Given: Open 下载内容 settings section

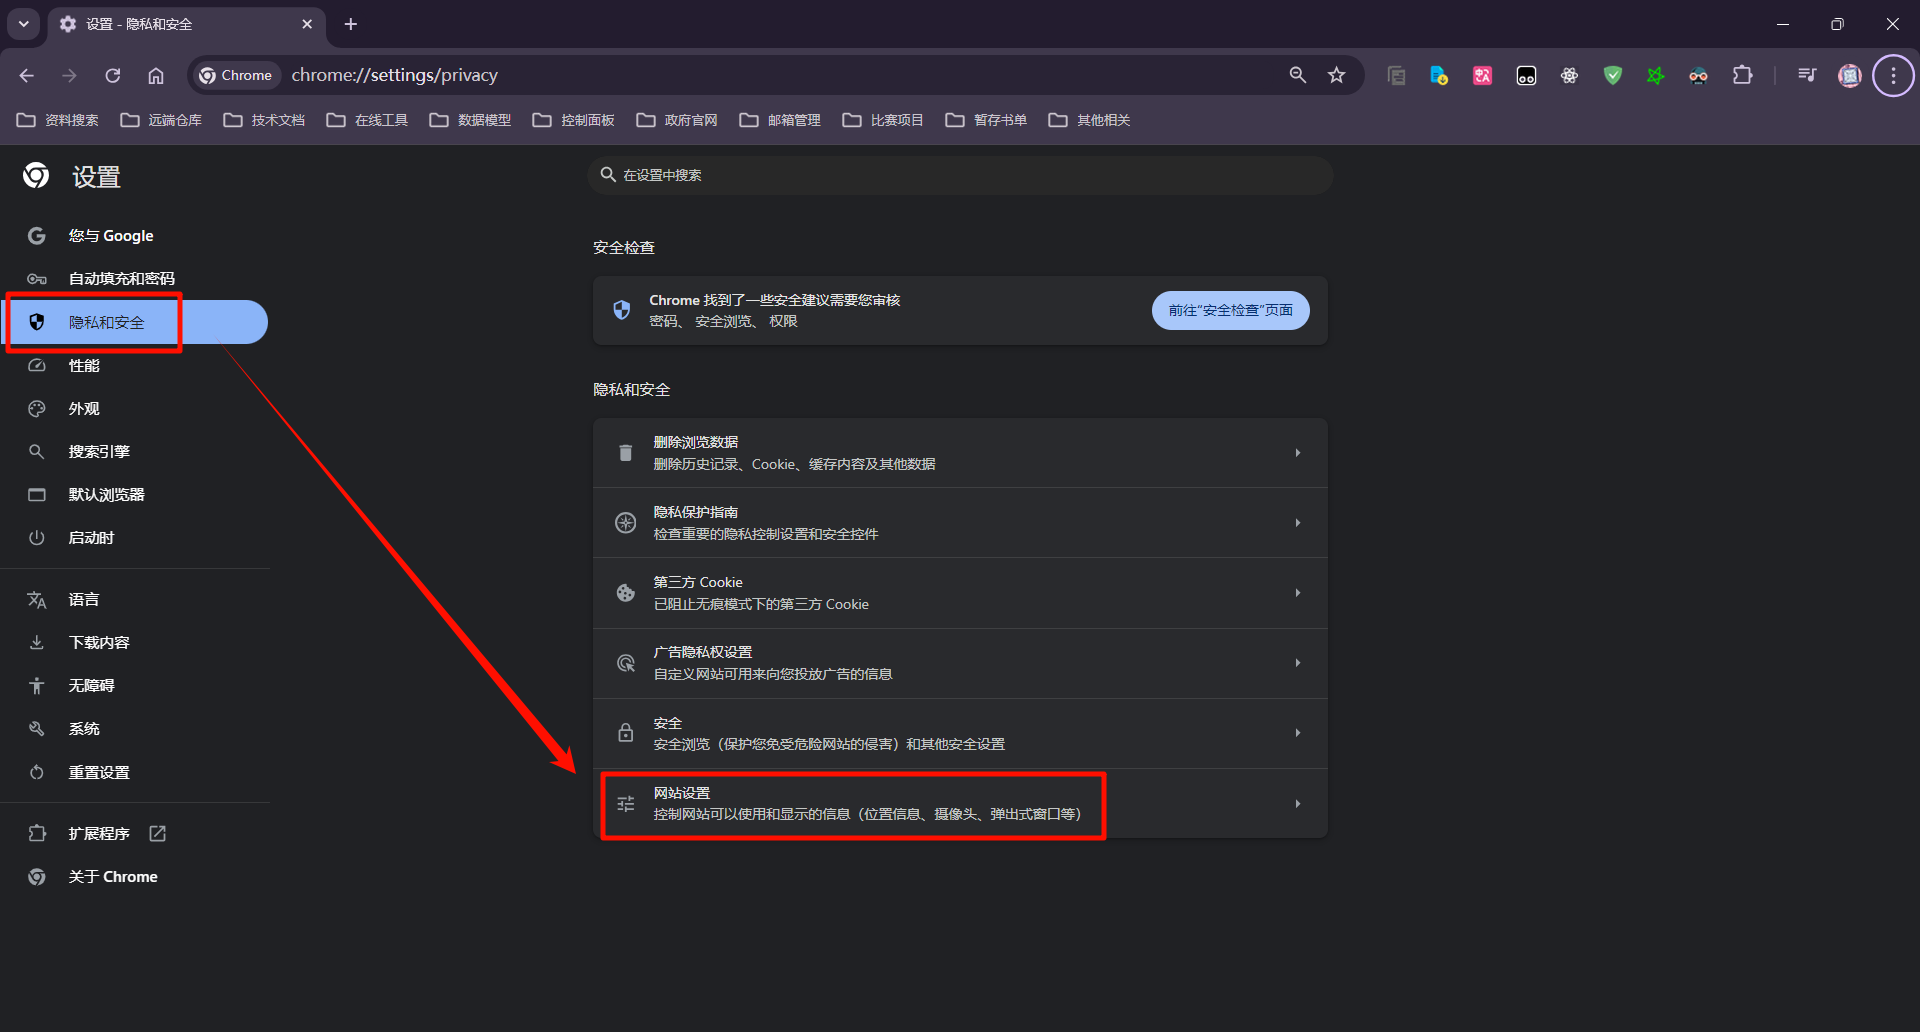Looking at the screenshot, I should (x=99, y=643).
